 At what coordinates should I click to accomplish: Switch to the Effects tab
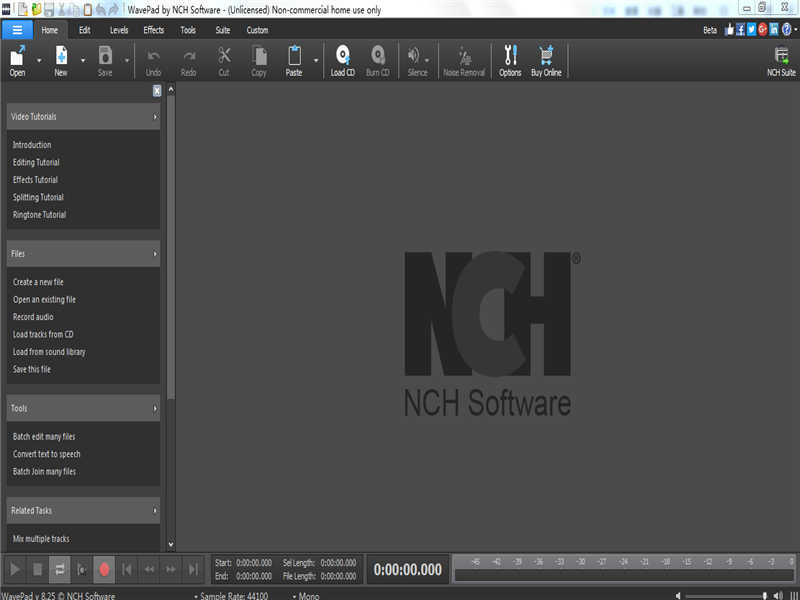(154, 30)
